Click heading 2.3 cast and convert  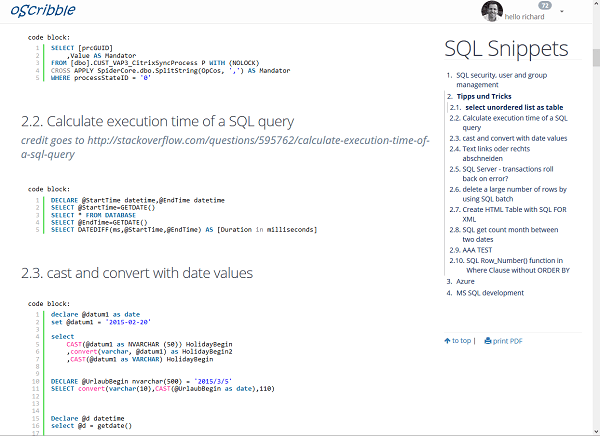pos(138,273)
